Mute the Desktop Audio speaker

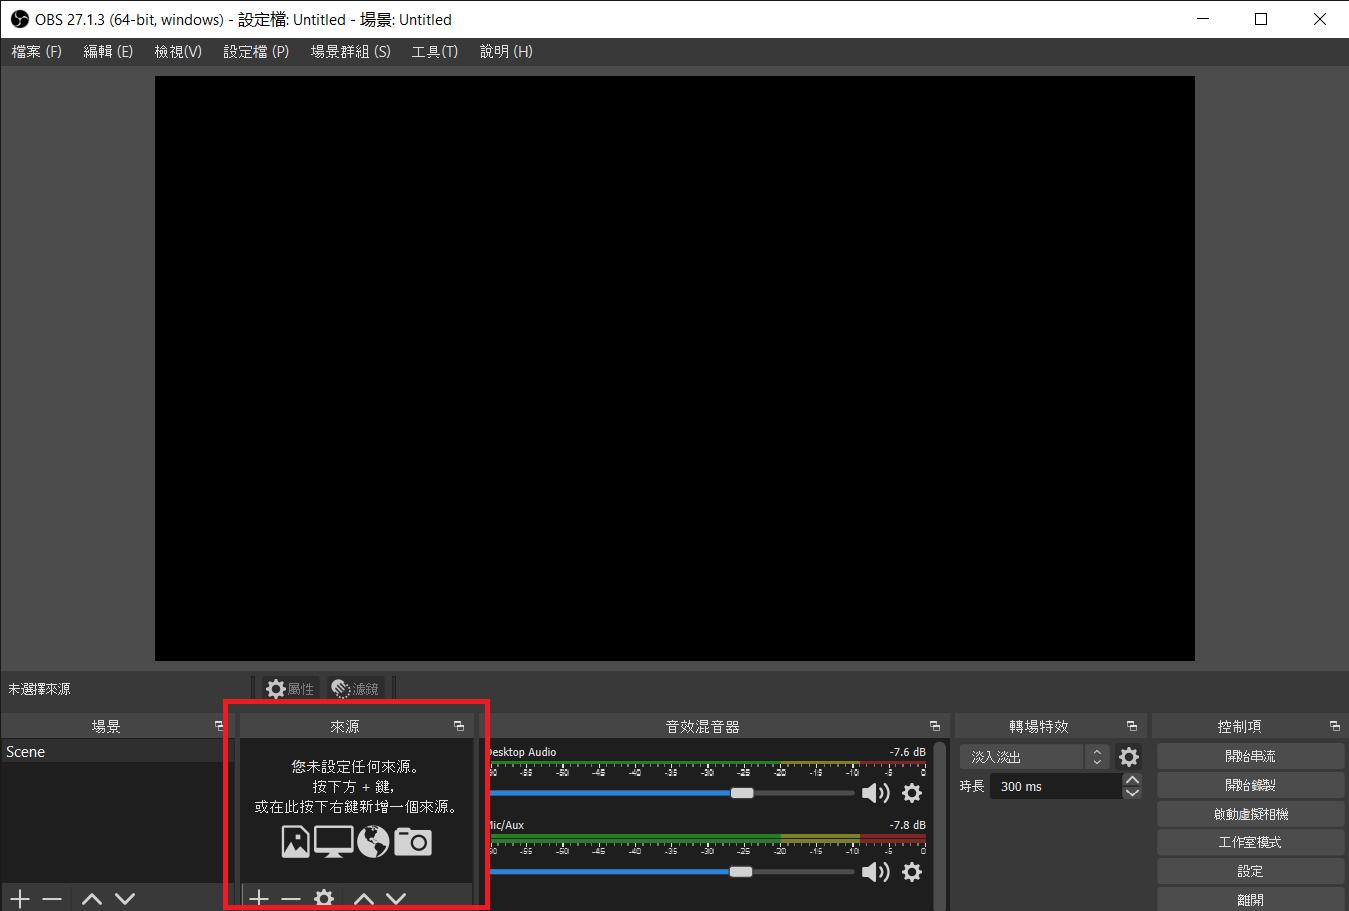click(x=875, y=793)
